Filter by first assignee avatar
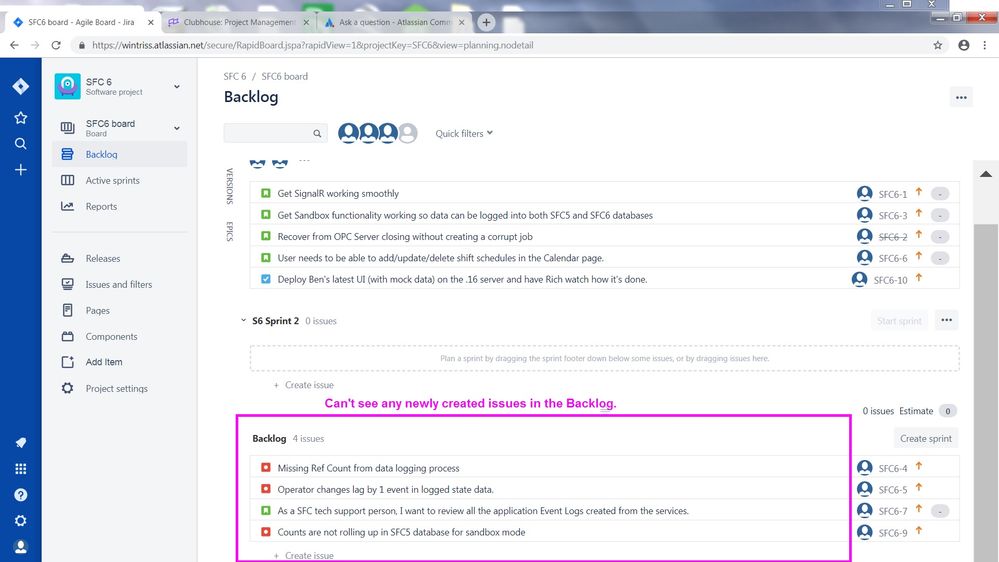The height and width of the screenshot is (562, 999). 348,133
